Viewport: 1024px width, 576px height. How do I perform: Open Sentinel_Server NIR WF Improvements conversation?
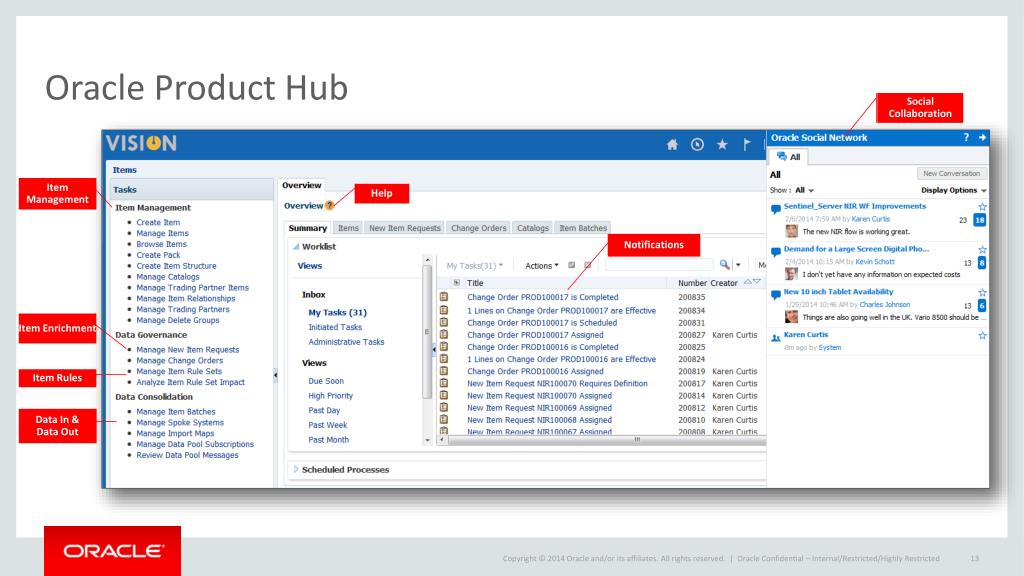click(854, 206)
